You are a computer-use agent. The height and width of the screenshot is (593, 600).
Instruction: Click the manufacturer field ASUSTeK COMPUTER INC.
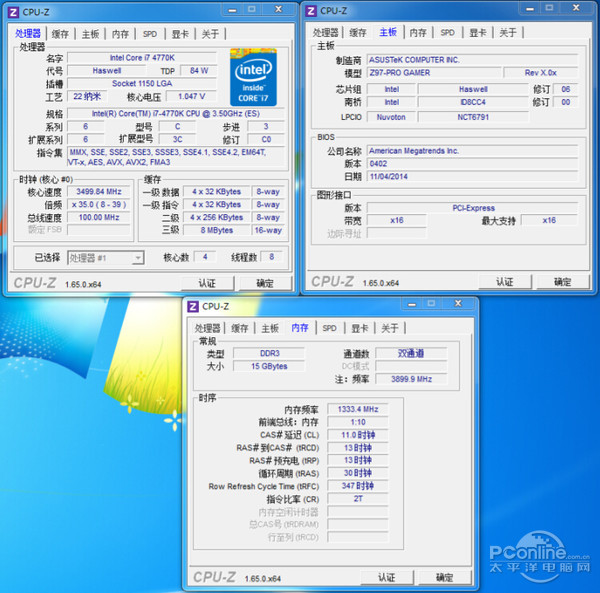pyautogui.click(x=472, y=60)
